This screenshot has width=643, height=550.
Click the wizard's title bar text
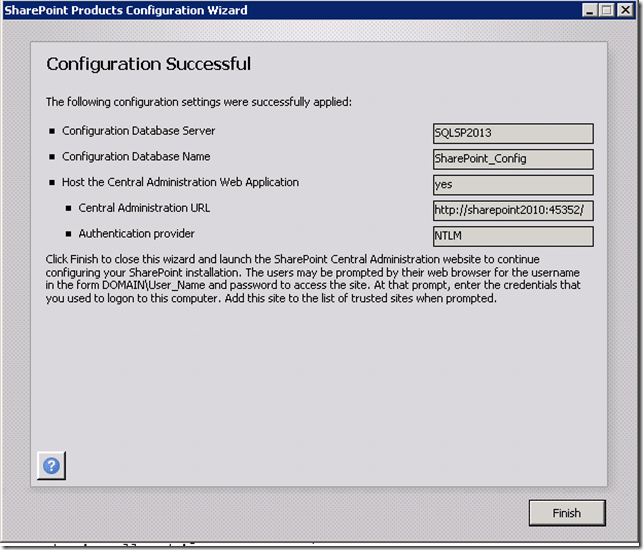pyautogui.click(x=127, y=10)
